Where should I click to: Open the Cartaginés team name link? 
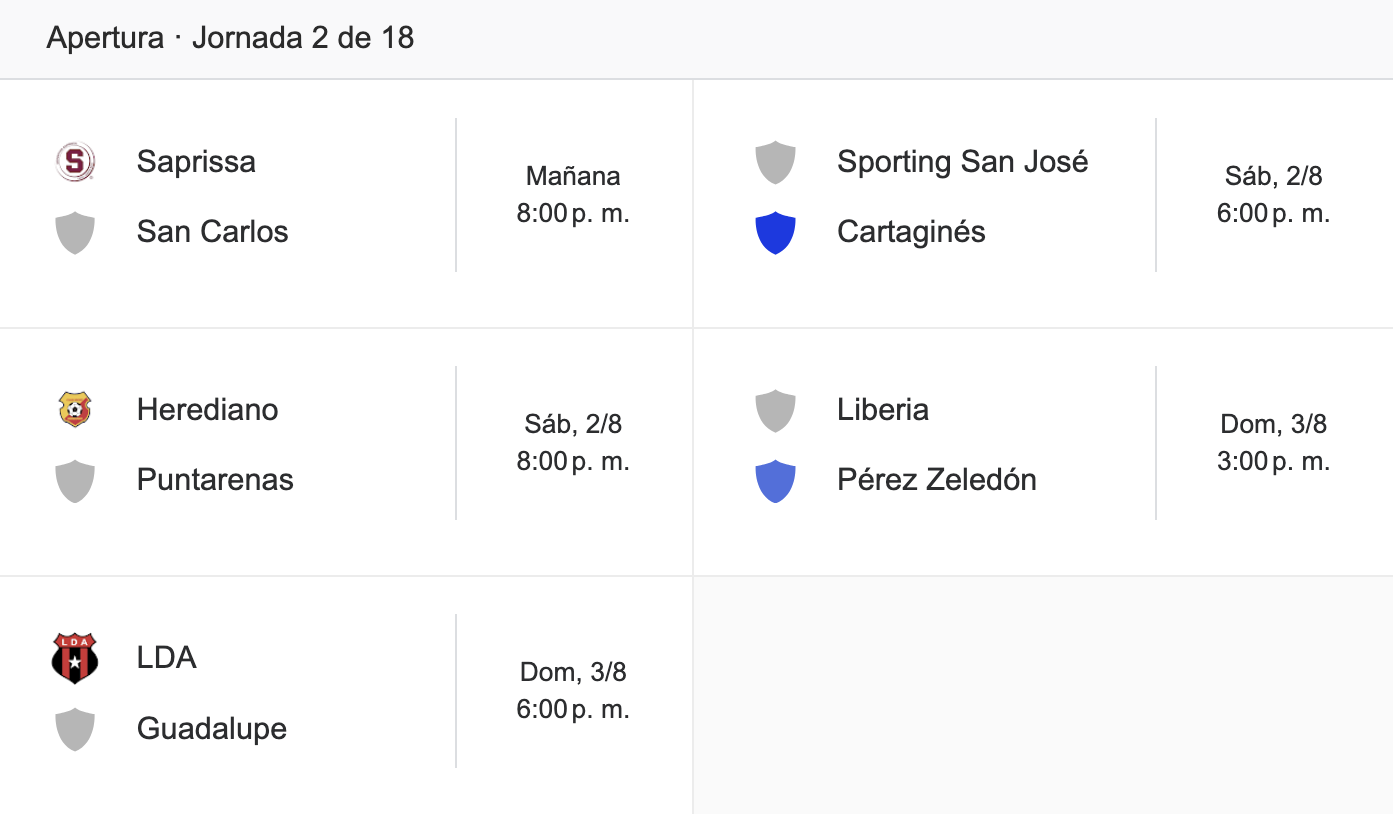pos(911,232)
